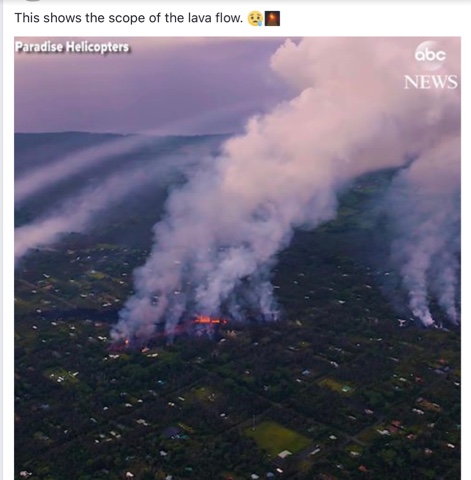
Task: Click the NEWS text under the abc logo
Action: click(430, 82)
